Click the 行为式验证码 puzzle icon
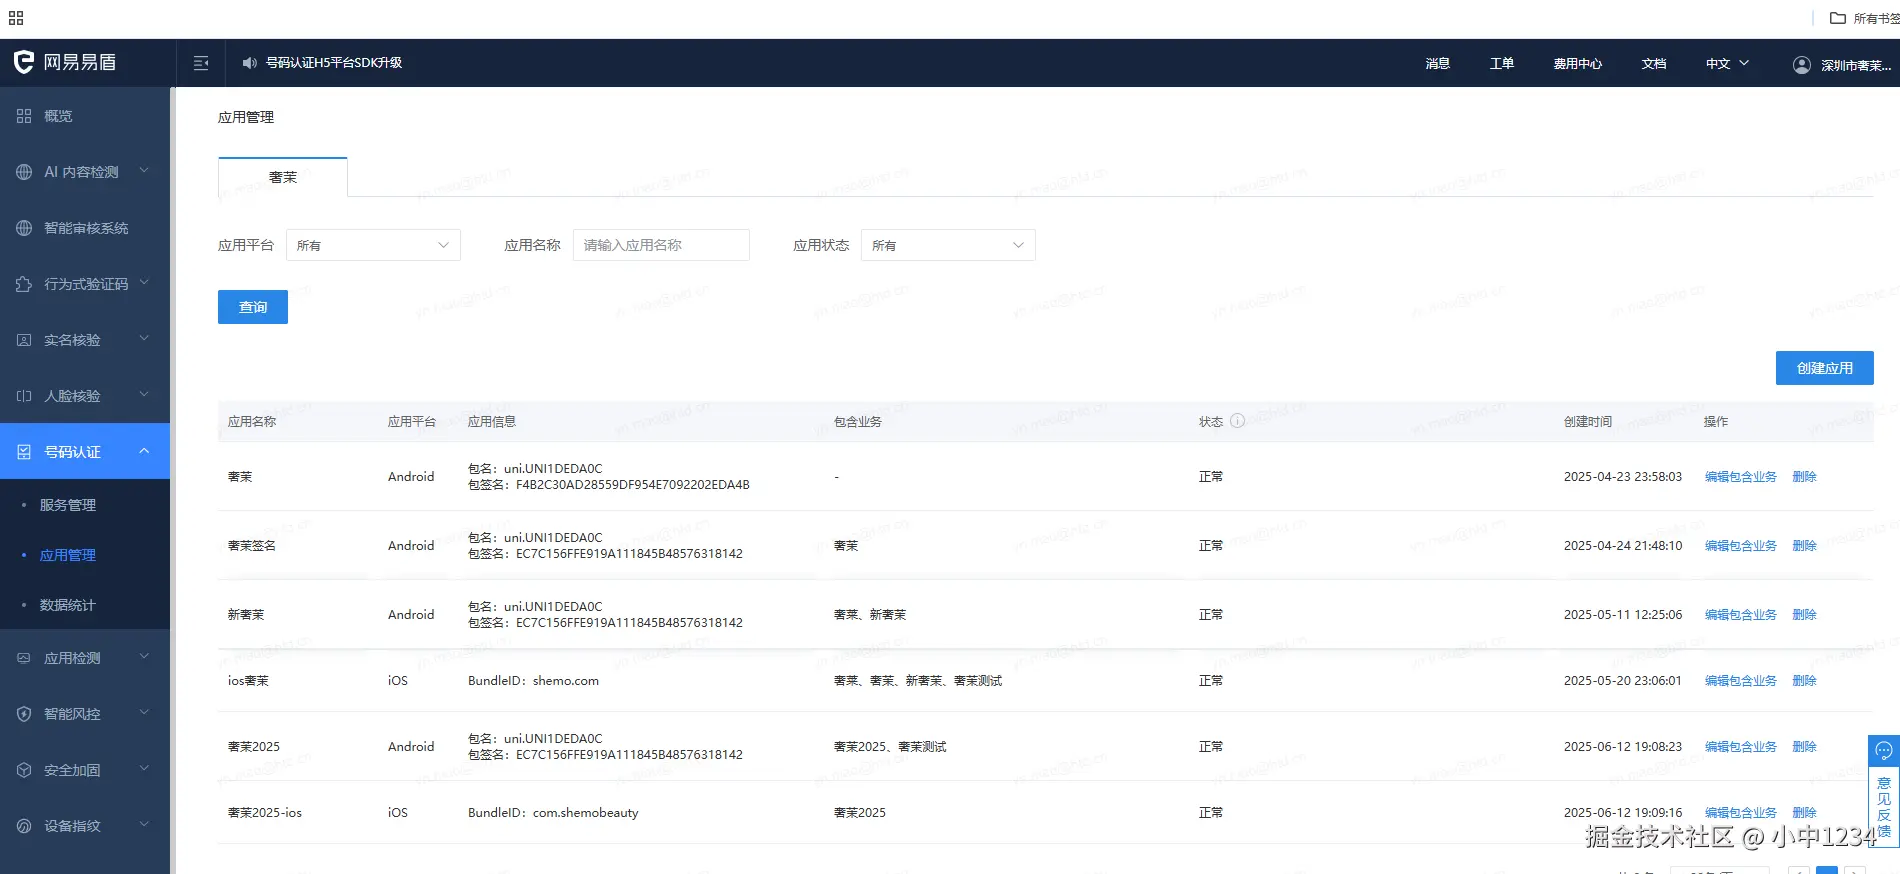Viewport: 1900px width, 874px height. click(x=24, y=284)
